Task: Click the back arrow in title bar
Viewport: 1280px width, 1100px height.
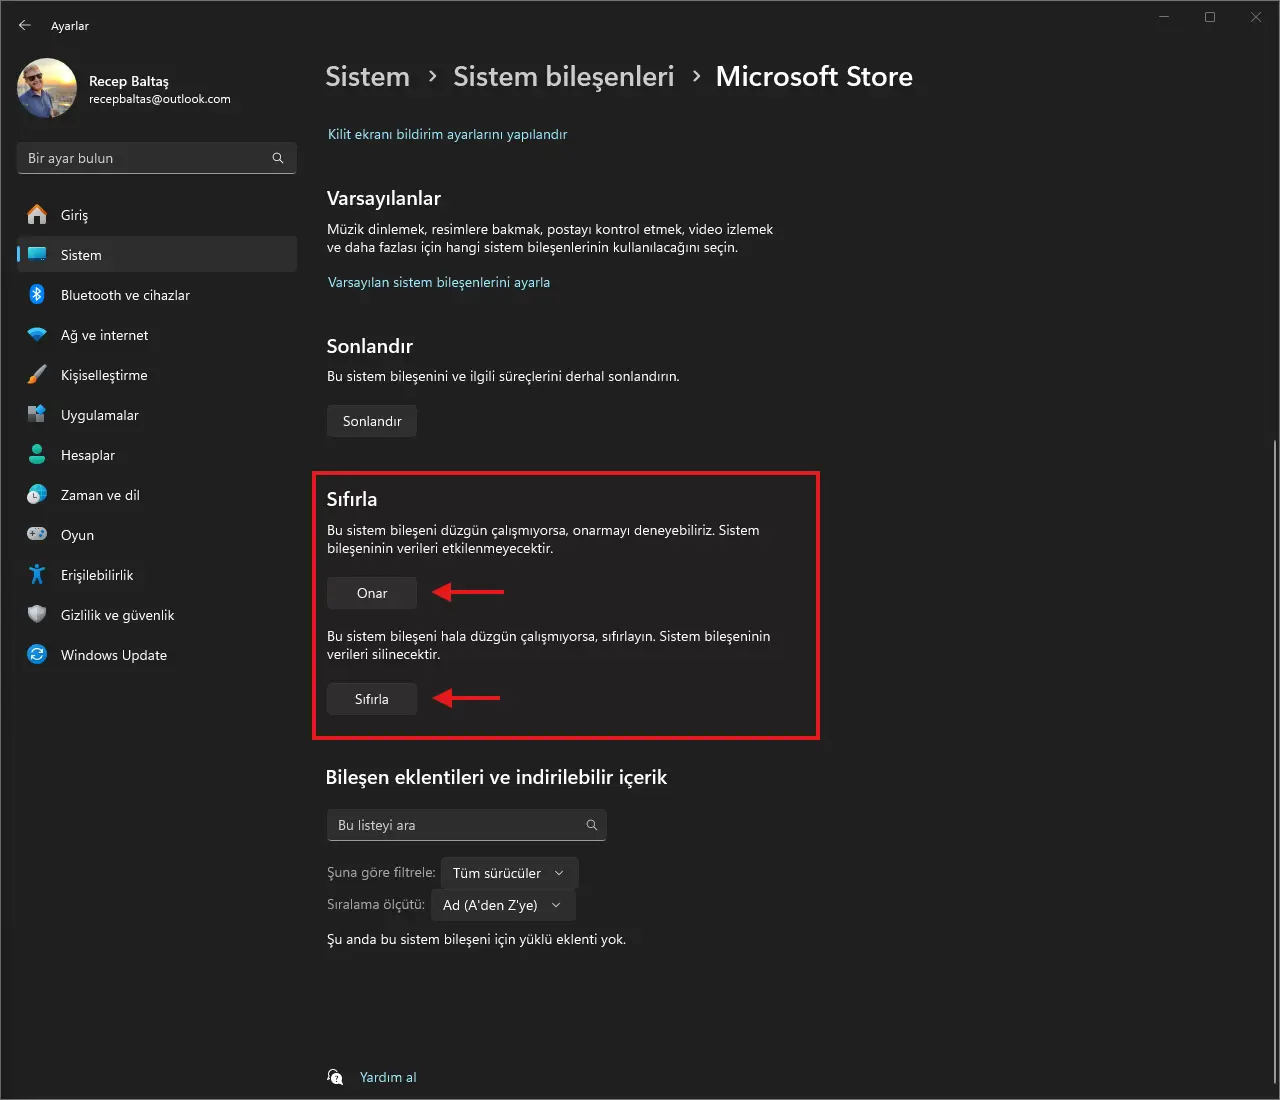Action: click(25, 25)
